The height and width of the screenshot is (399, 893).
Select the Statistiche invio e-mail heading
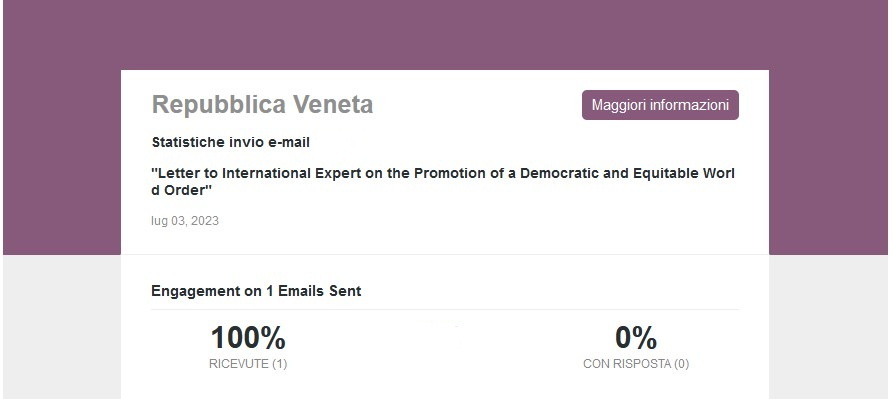231,142
